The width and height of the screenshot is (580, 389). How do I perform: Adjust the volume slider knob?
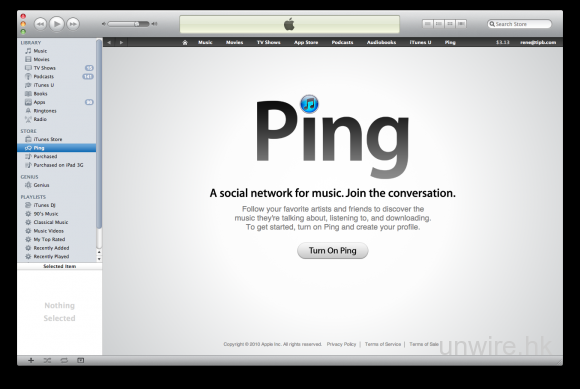[137, 24]
